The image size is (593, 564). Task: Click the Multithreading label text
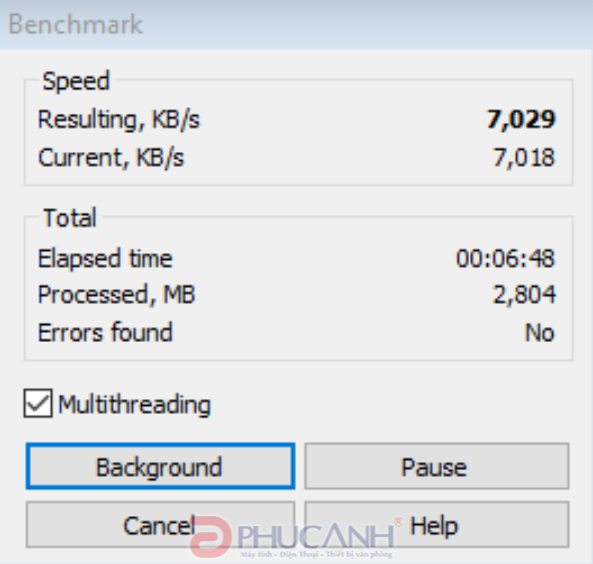(x=135, y=404)
